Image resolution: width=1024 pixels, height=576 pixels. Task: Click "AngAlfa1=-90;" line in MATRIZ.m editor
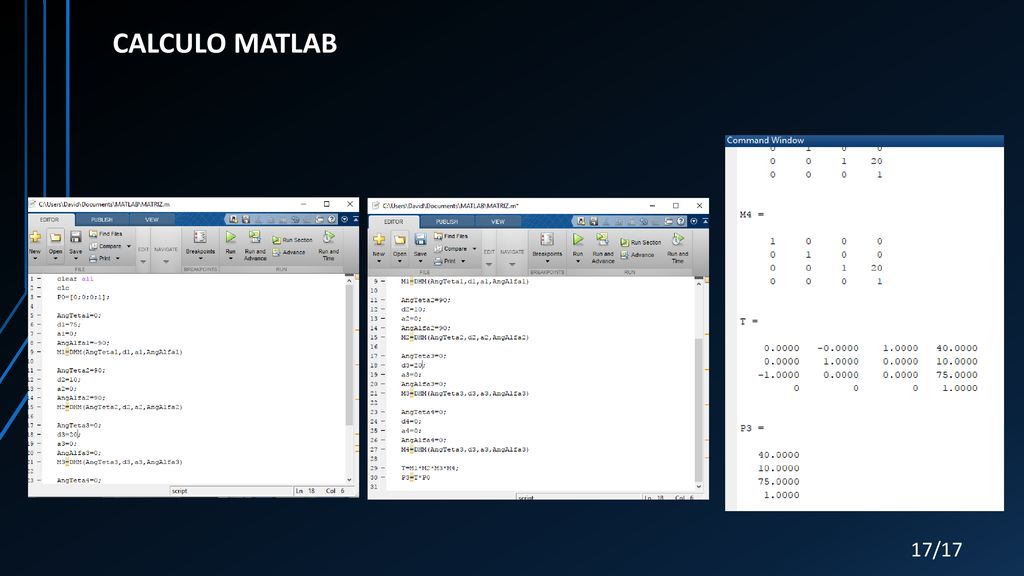coord(83,343)
